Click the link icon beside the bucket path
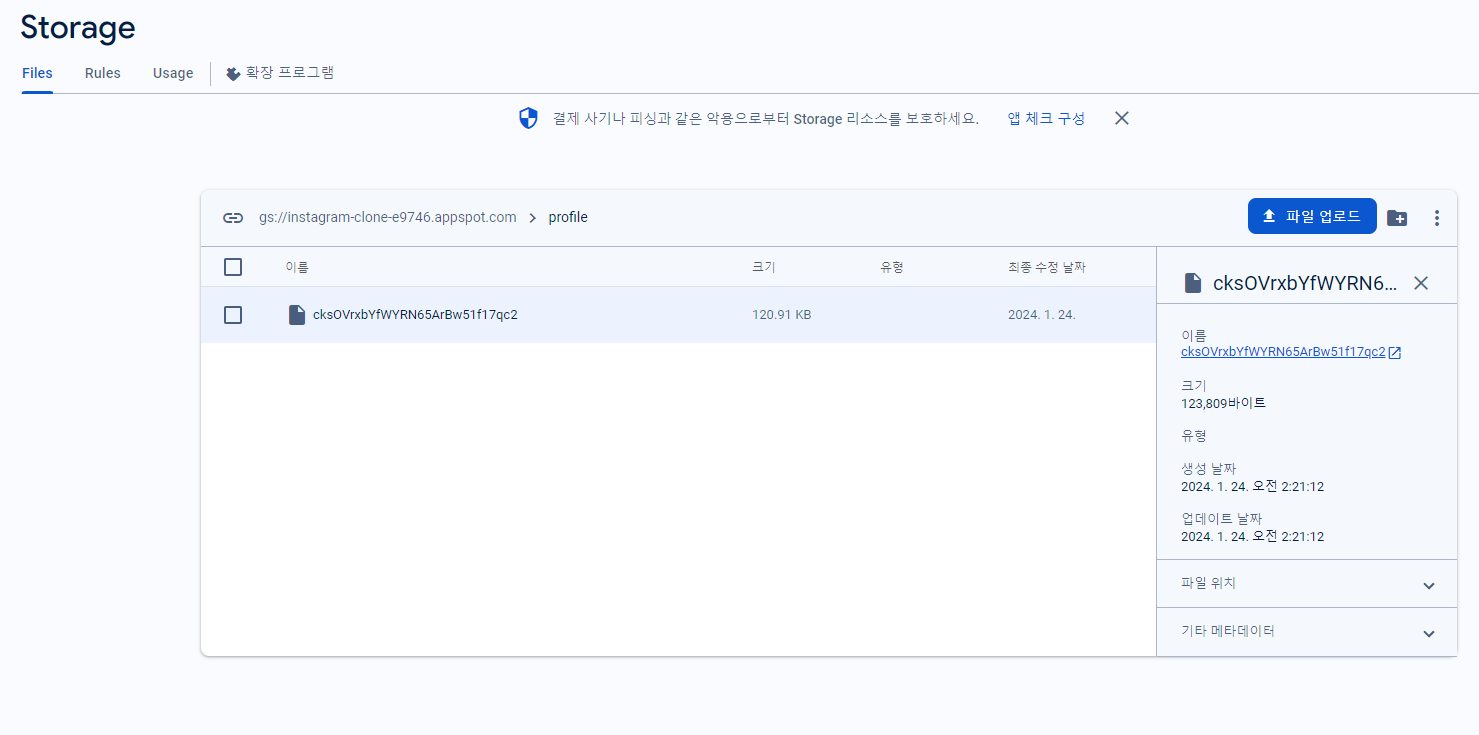The image size is (1479, 735). (233, 217)
